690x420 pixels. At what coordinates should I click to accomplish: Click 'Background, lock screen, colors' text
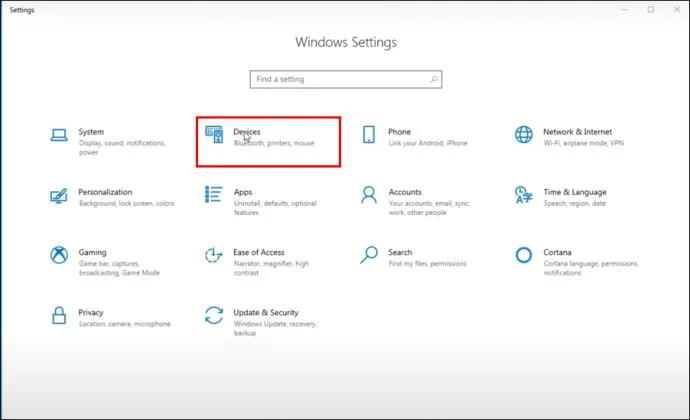pyautogui.click(x=126, y=203)
